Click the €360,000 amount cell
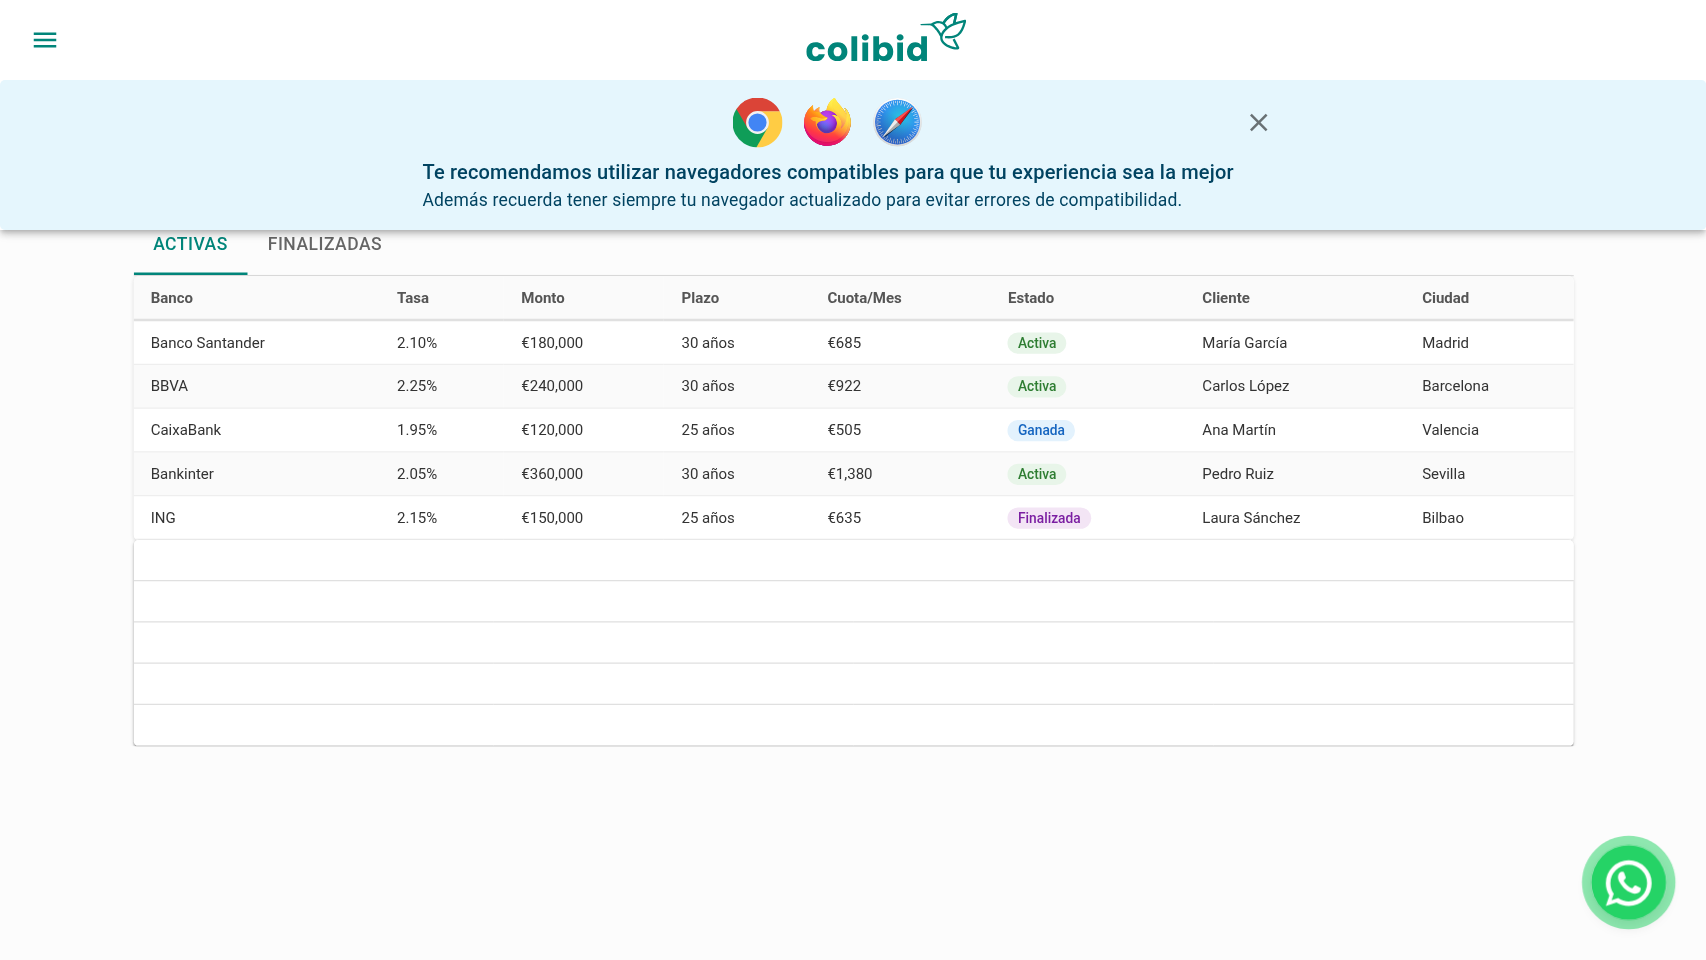The image size is (1706, 960). 552,474
